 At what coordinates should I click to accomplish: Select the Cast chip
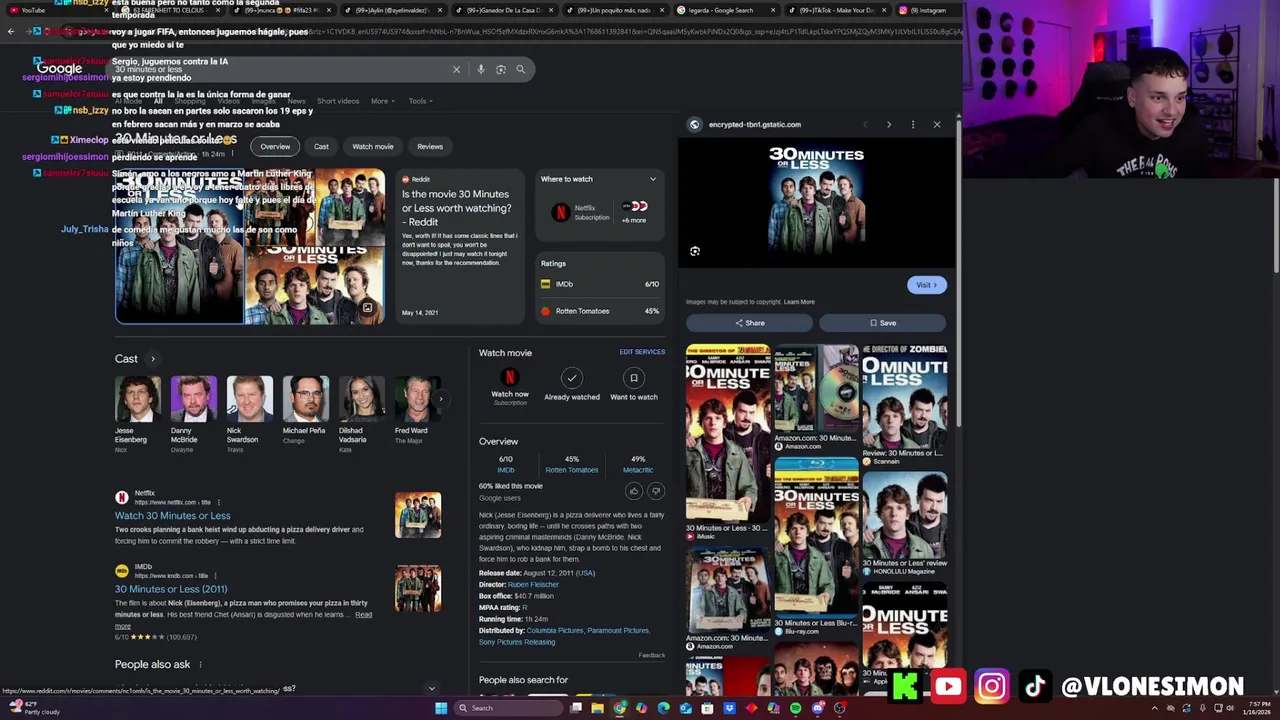321,147
